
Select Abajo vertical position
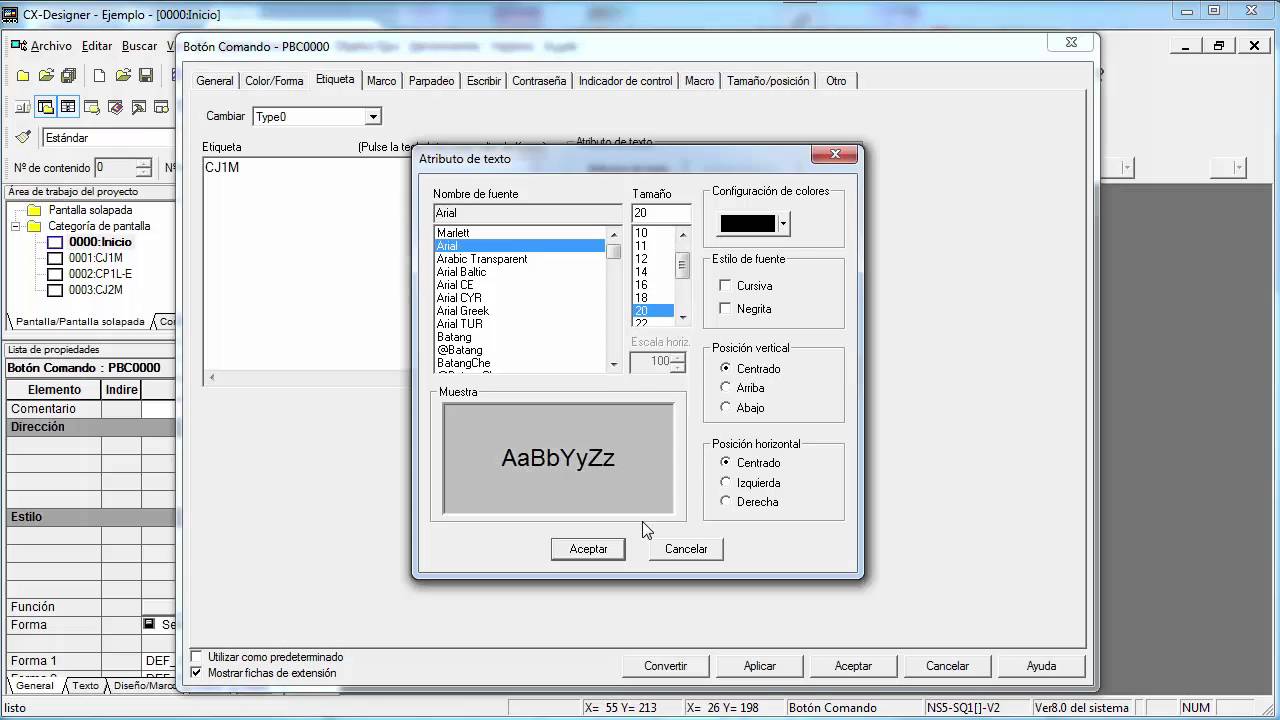click(726, 408)
